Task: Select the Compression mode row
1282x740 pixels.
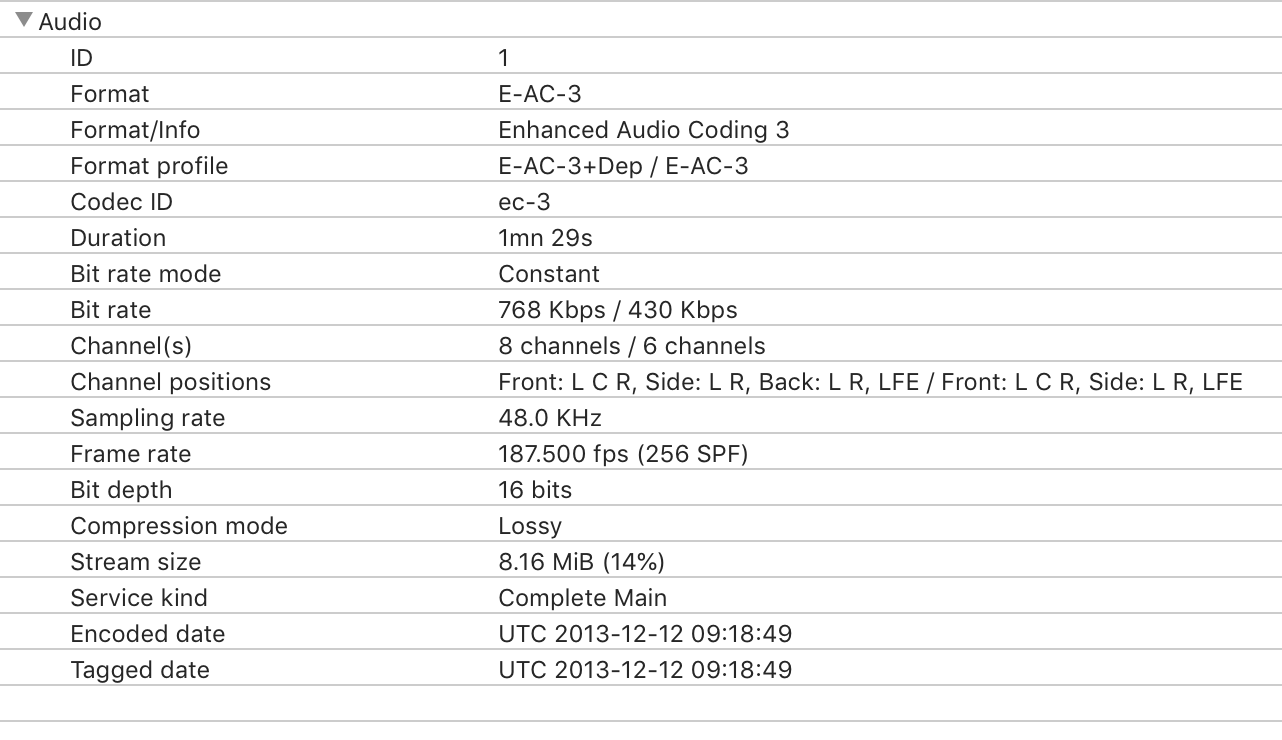Action: 641,525
